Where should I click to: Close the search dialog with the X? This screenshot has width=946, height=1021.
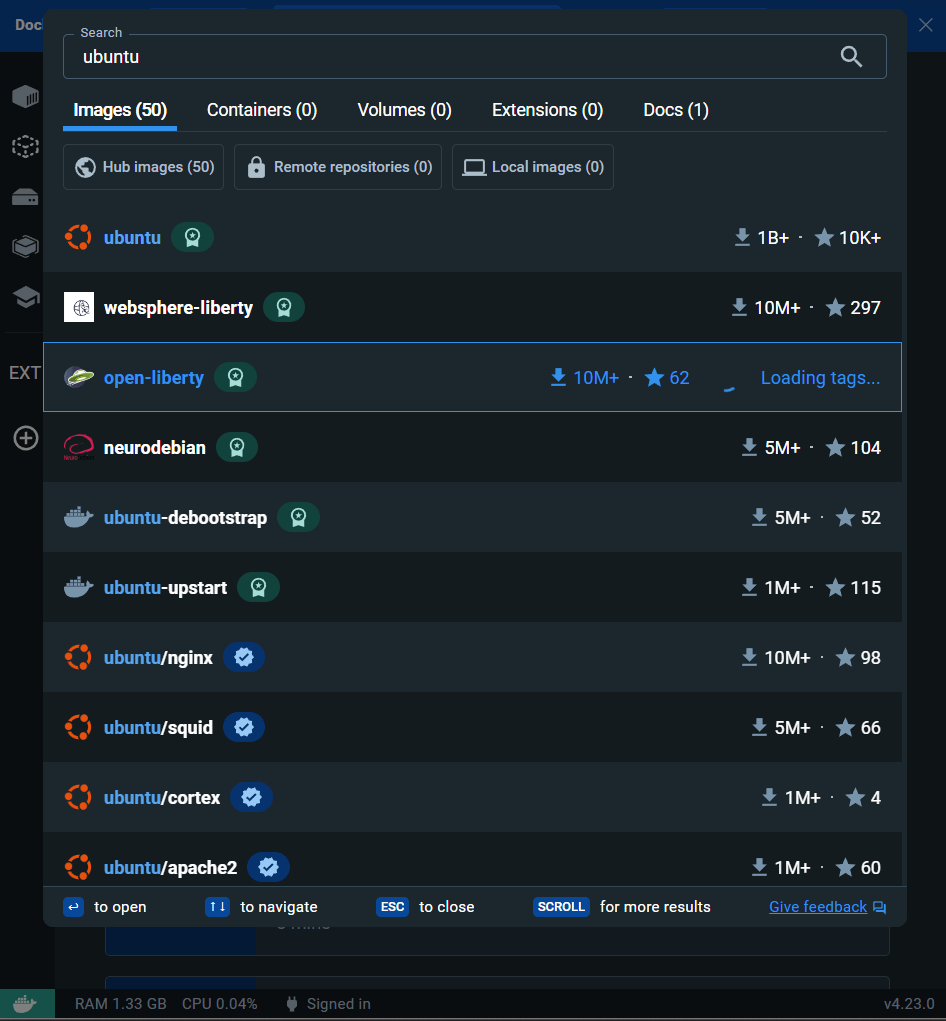tap(925, 25)
